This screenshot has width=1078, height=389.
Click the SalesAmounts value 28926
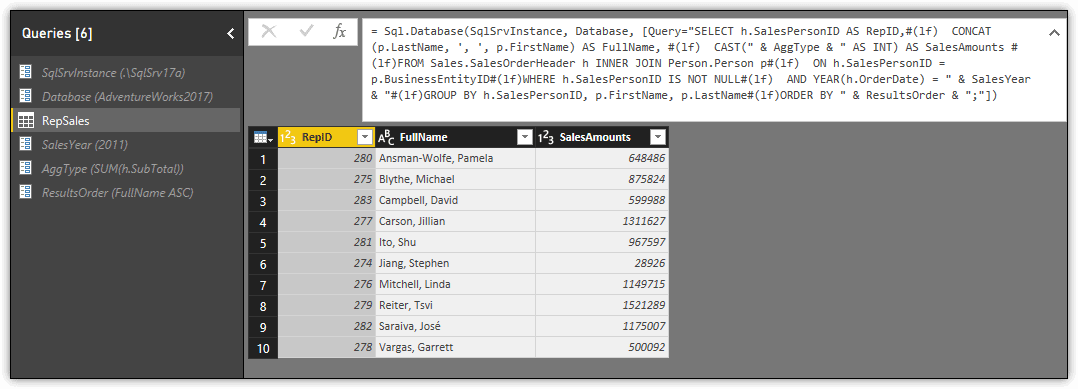[602, 263]
